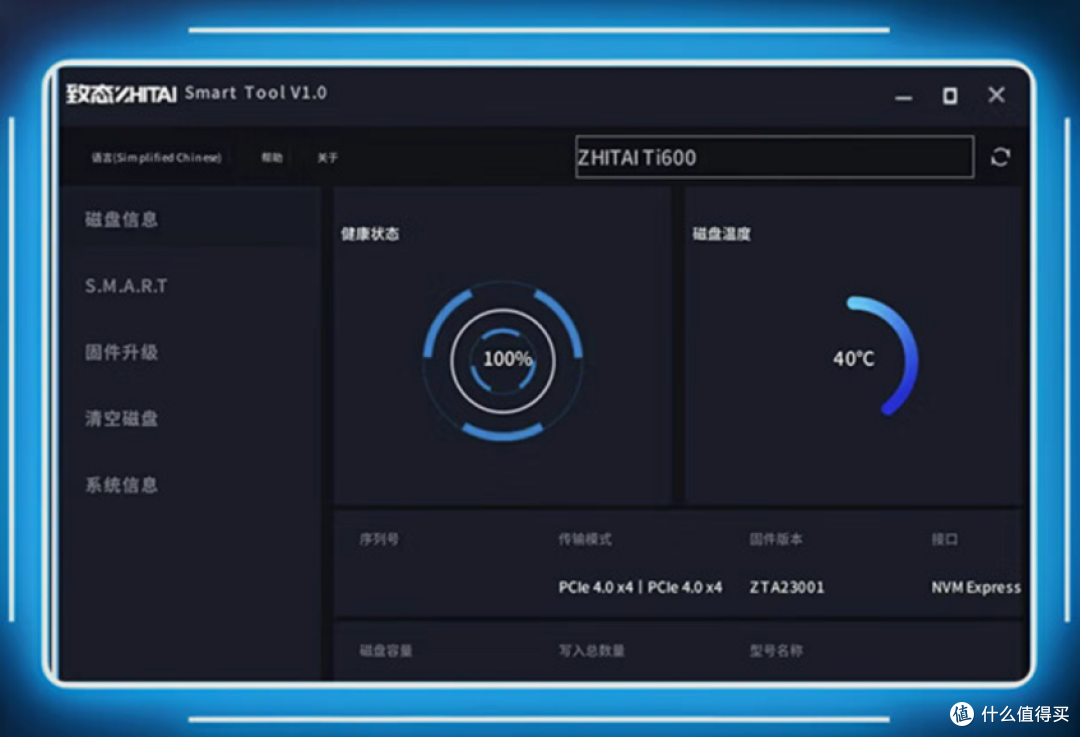Click the 写入总数量 total written label
The height and width of the screenshot is (737, 1080).
(x=592, y=651)
